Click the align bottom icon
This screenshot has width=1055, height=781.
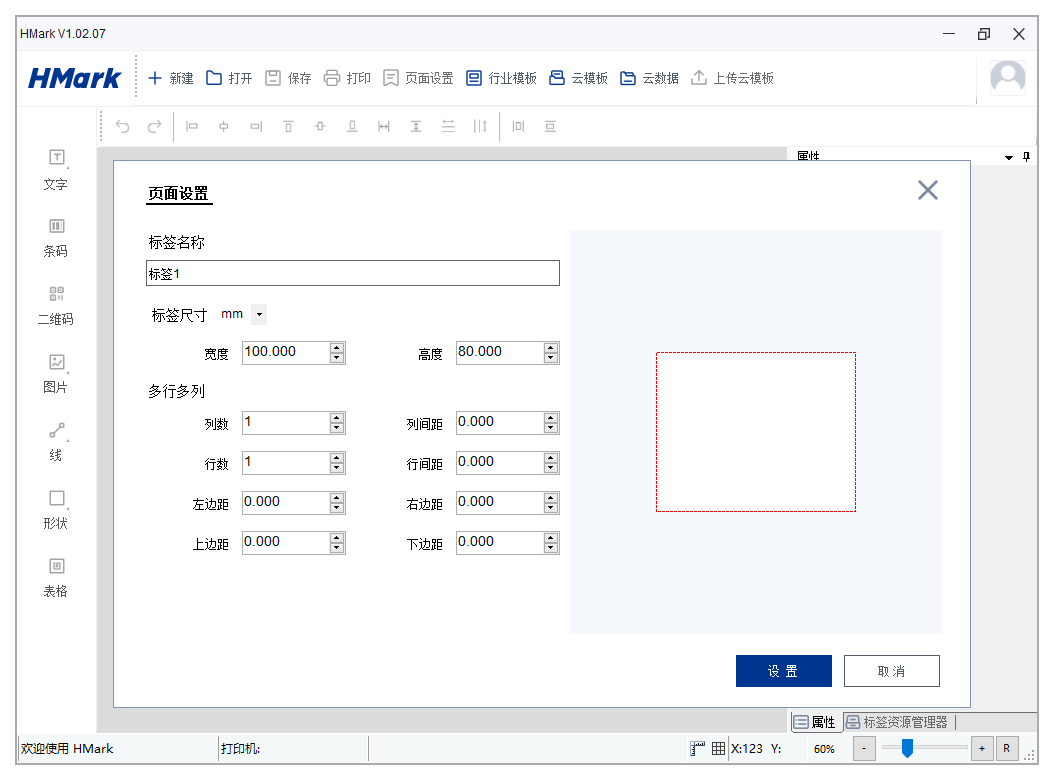click(x=352, y=126)
